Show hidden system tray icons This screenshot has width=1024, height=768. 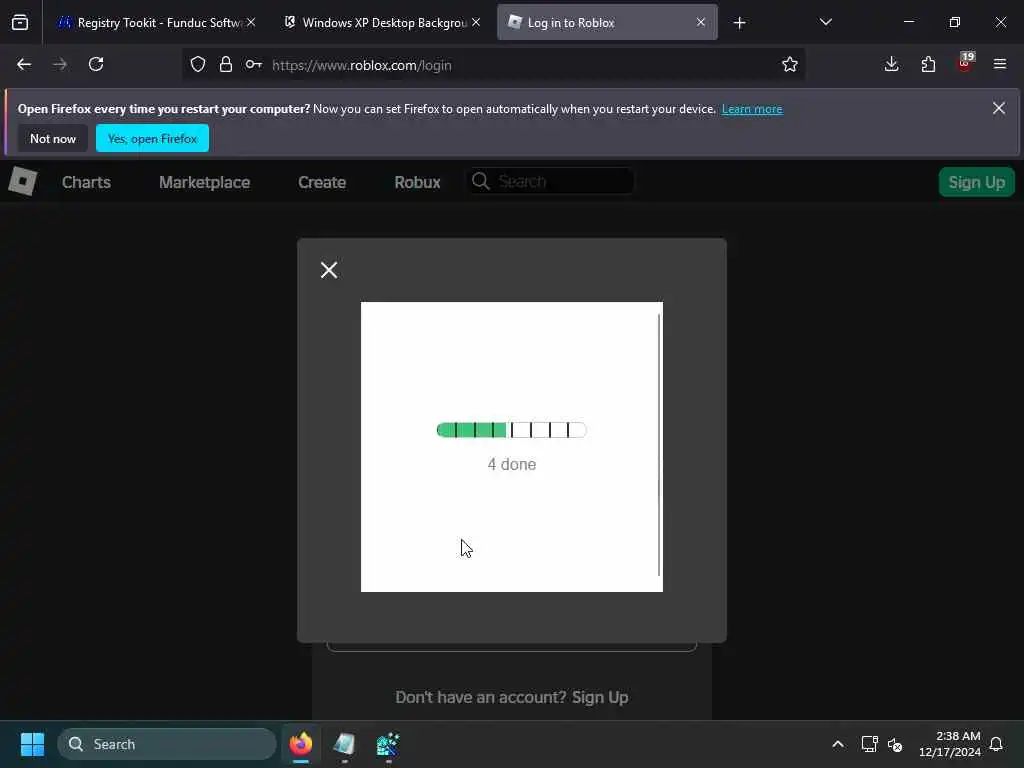[838, 744]
